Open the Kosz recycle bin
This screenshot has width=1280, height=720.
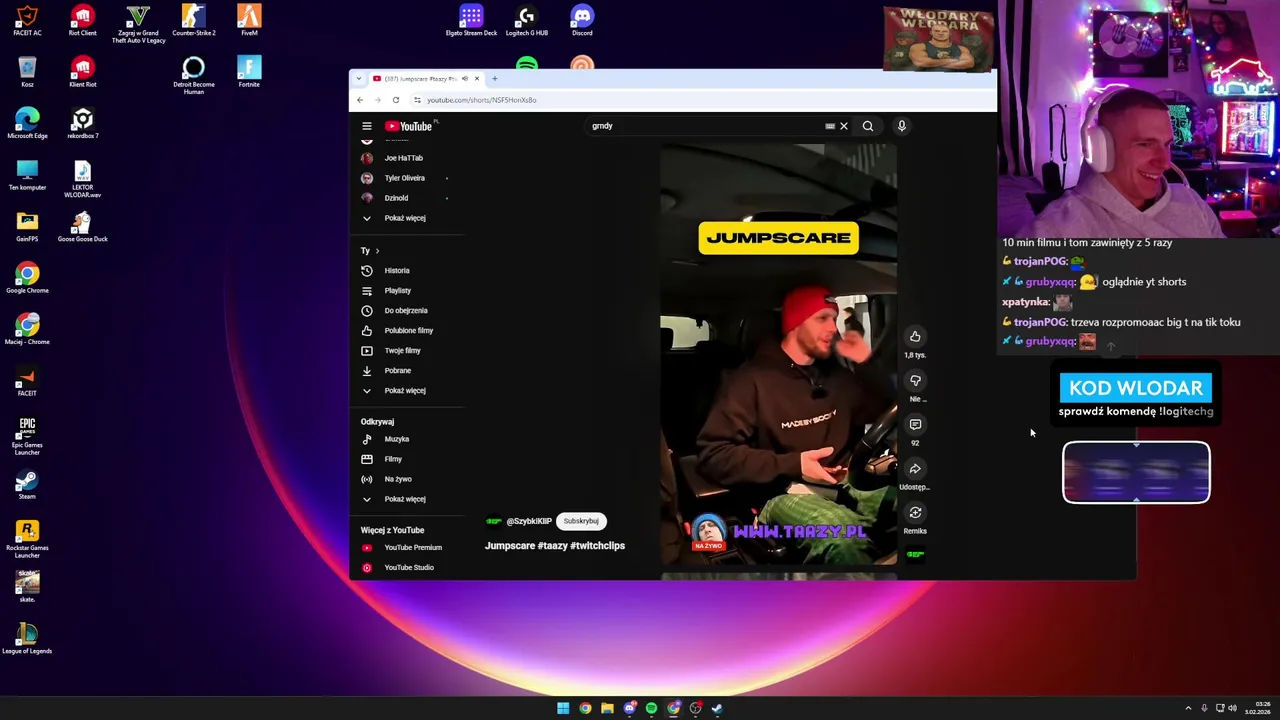(27, 72)
